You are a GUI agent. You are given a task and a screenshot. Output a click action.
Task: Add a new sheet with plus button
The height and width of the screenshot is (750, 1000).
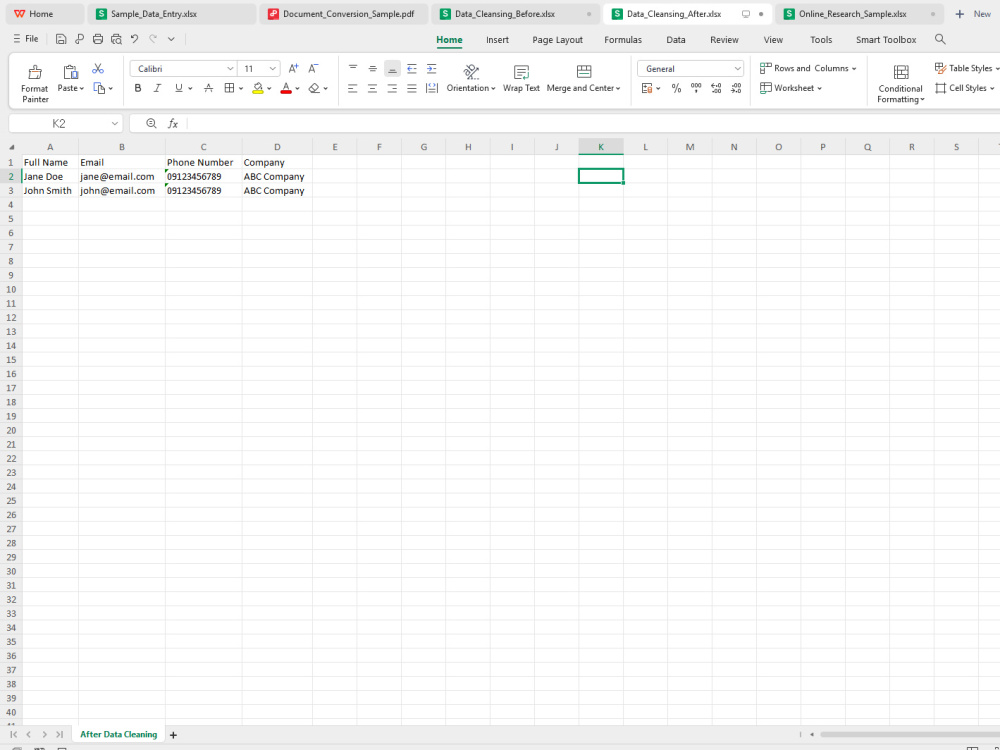[173, 735]
